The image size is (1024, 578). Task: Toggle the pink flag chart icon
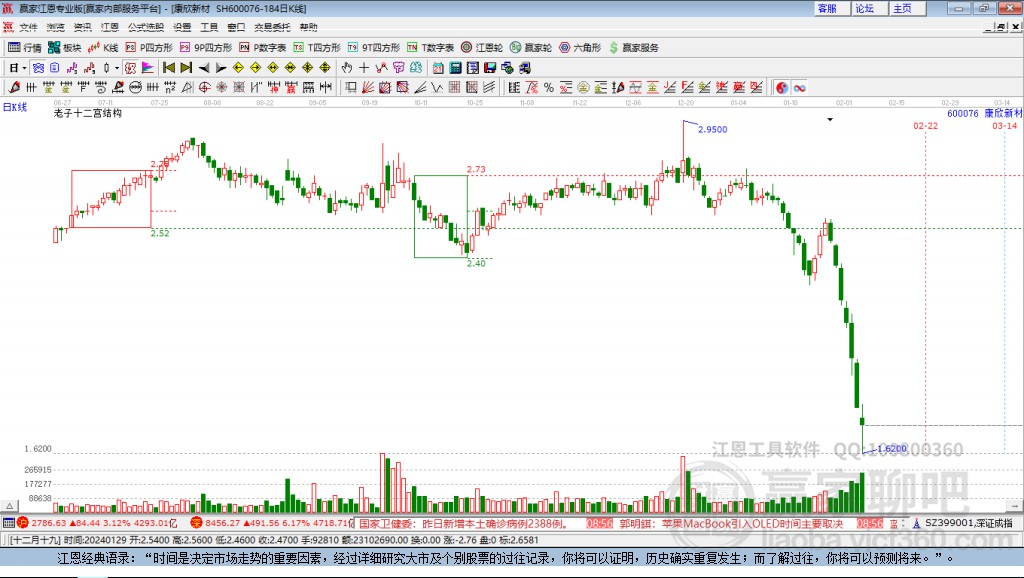coord(148,68)
